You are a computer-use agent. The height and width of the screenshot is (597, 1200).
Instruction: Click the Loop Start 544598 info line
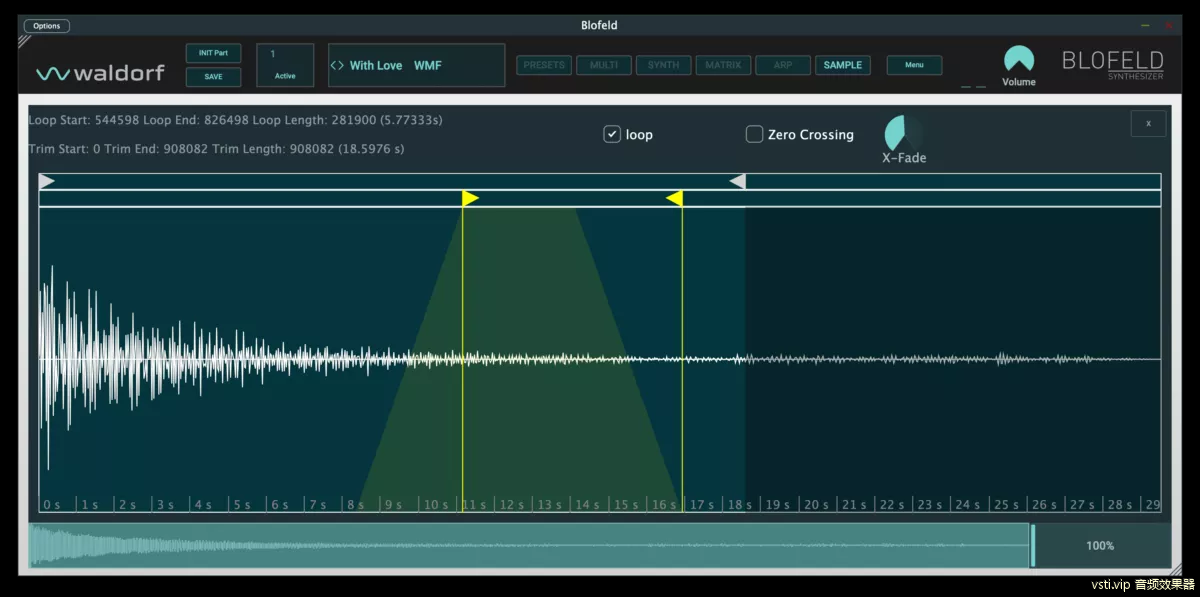236,120
